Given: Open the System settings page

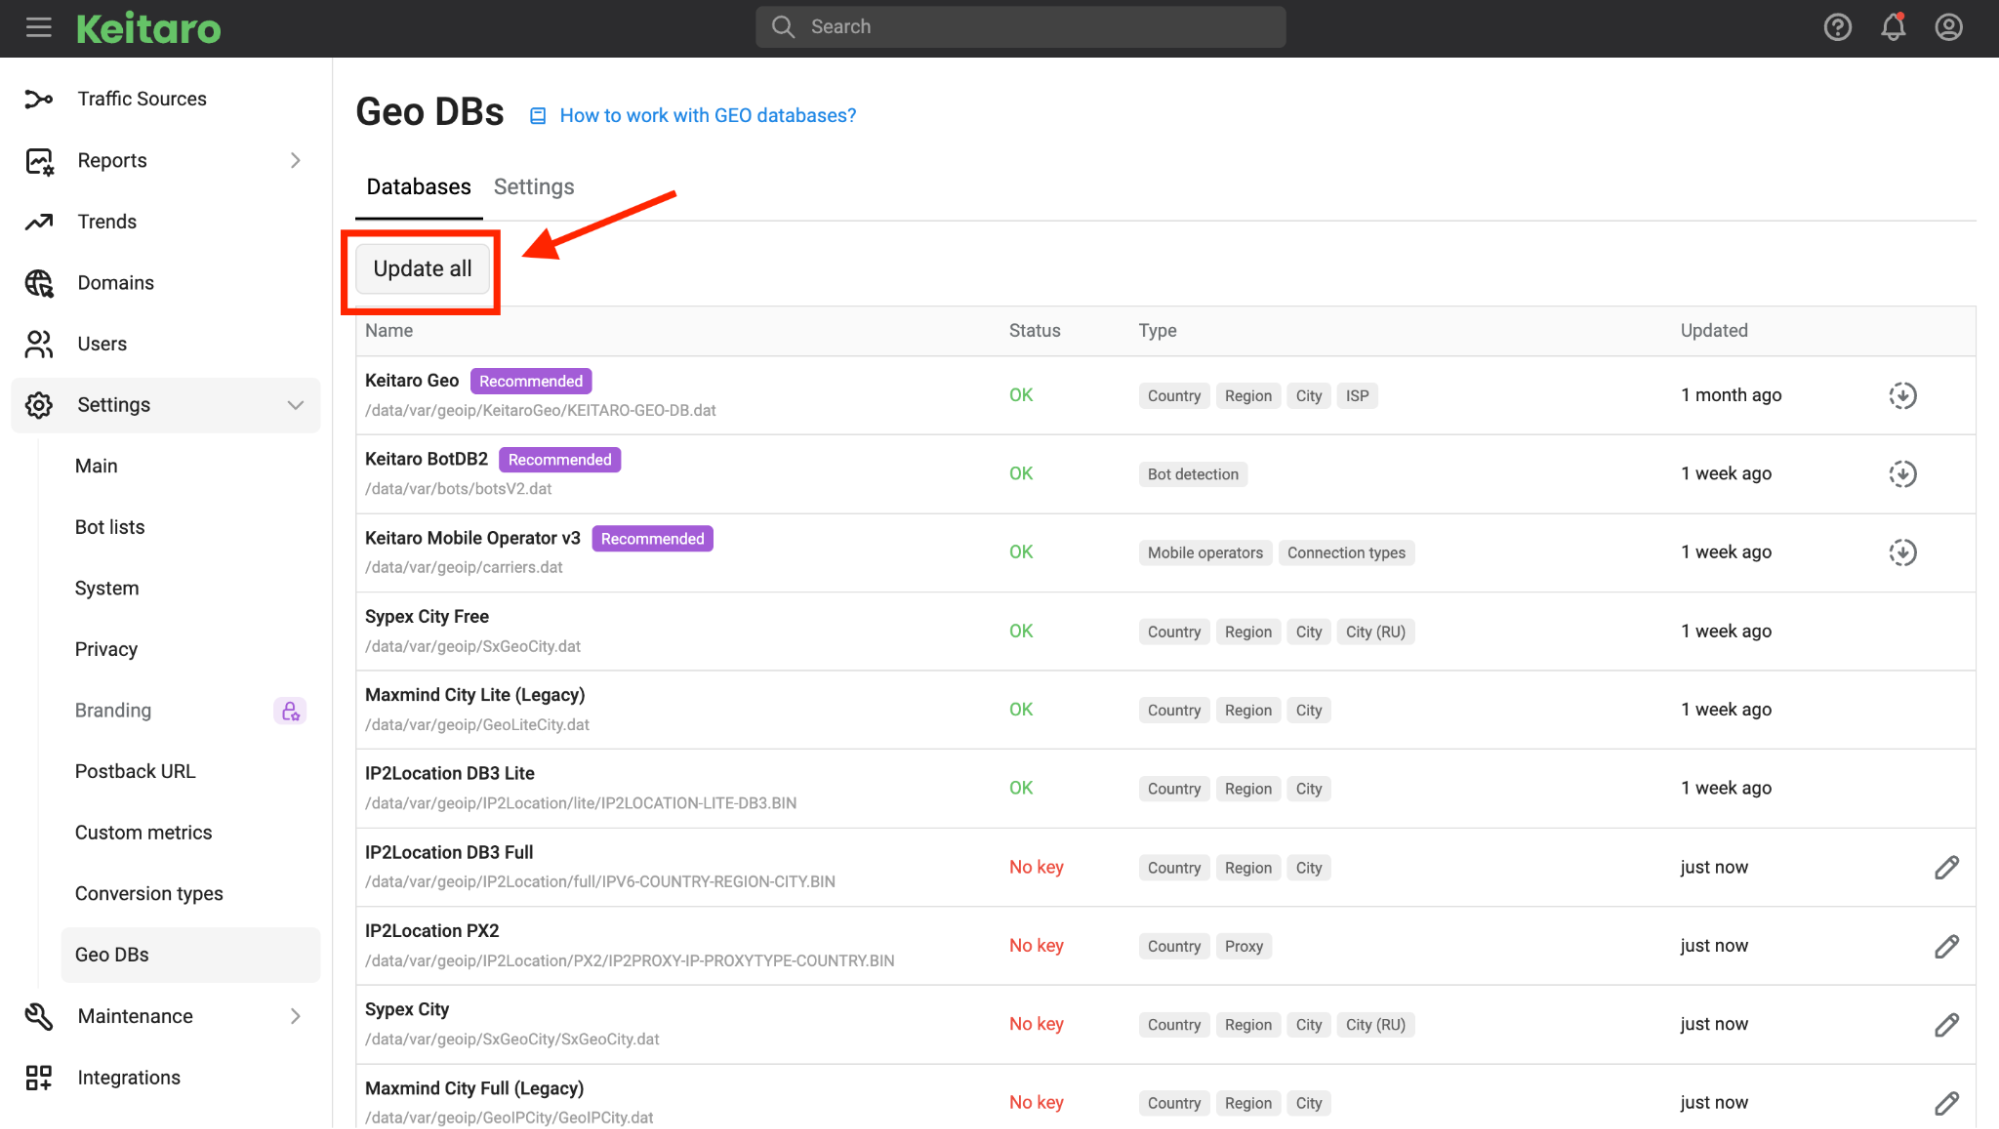Looking at the screenshot, I should click(107, 588).
